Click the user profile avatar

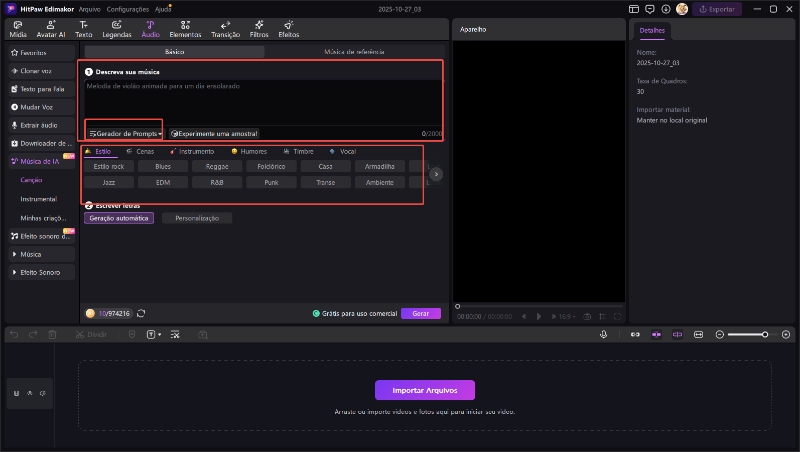click(682, 9)
